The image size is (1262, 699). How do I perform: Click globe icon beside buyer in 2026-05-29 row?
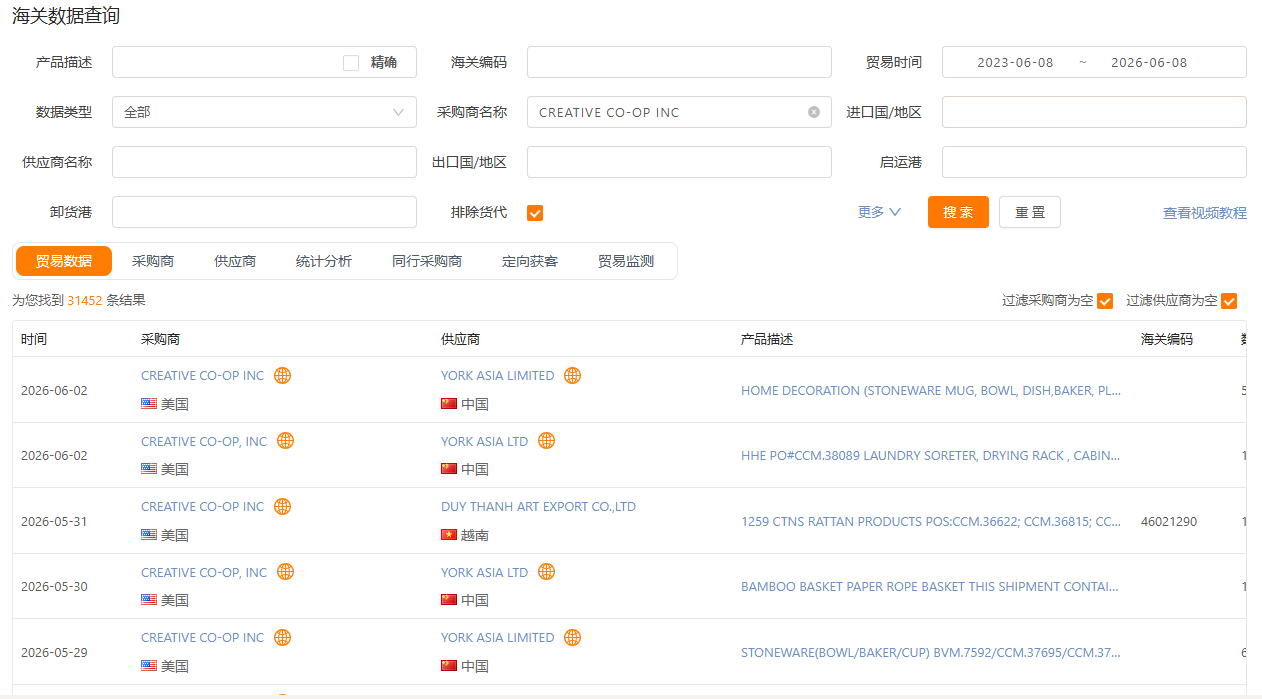[x=283, y=637]
